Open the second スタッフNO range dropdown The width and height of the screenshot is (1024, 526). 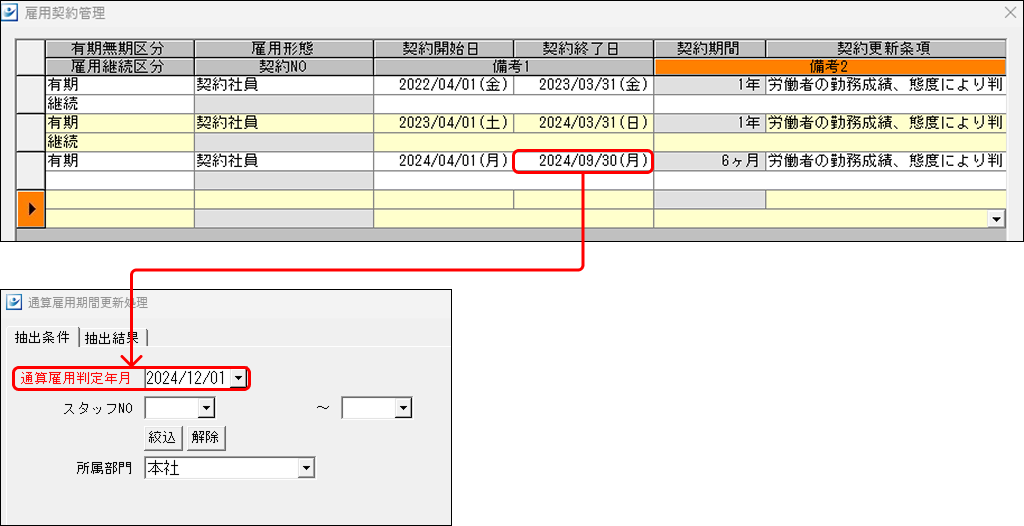tap(404, 409)
